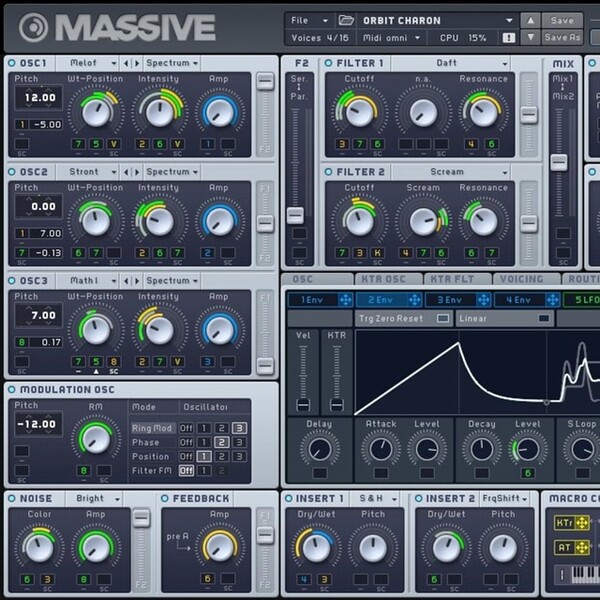Open the preset browser folder icon

(346, 20)
